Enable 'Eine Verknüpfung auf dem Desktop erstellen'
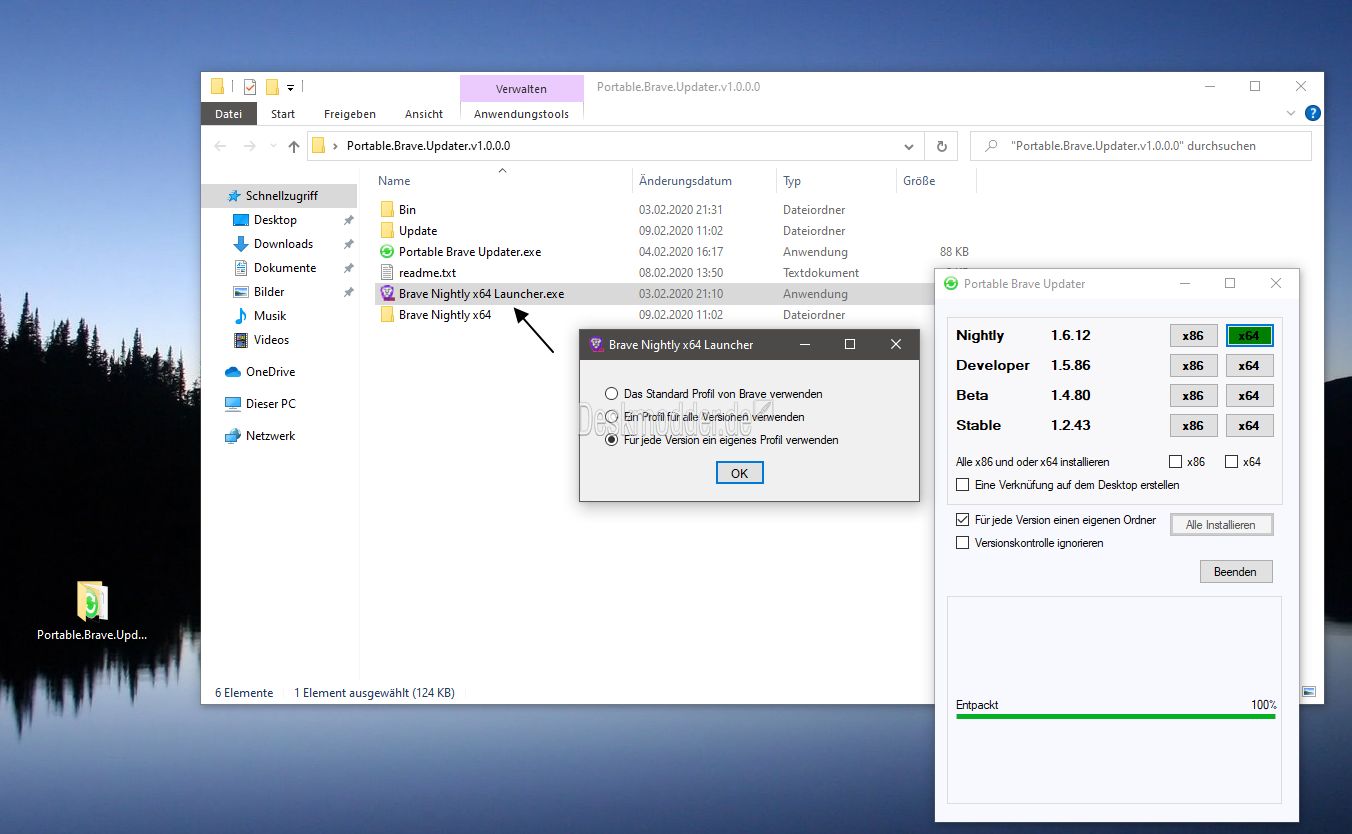The width and height of the screenshot is (1352, 834). click(x=963, y=485)
